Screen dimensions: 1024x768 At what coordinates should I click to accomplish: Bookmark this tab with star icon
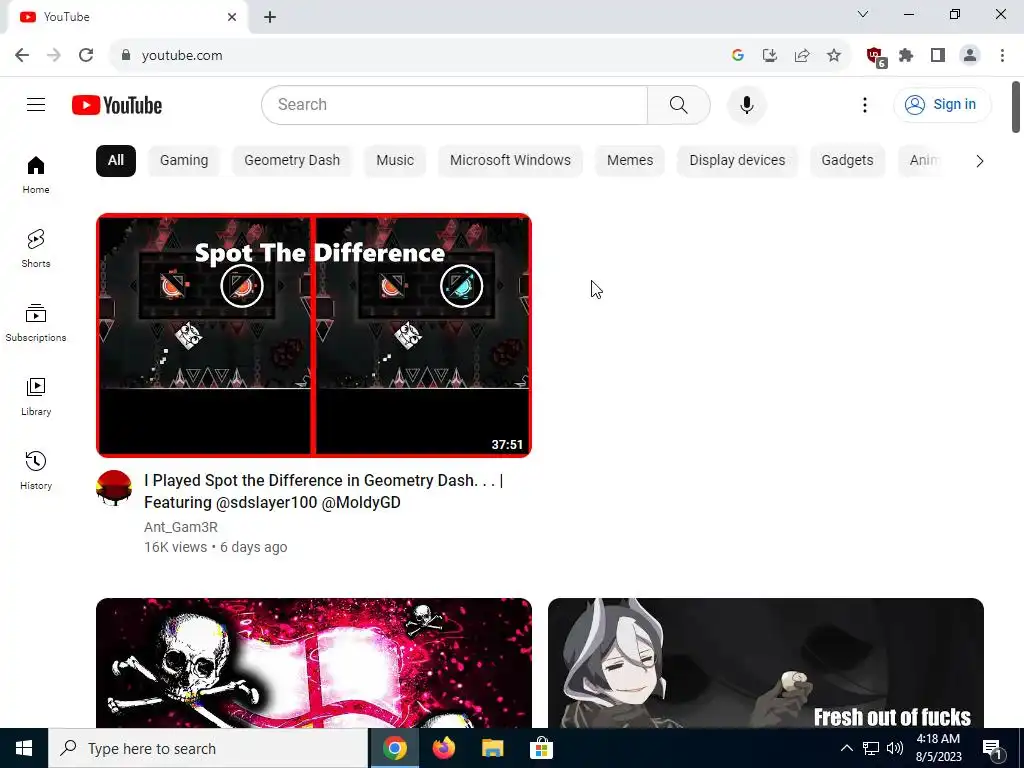pos(833,56)
